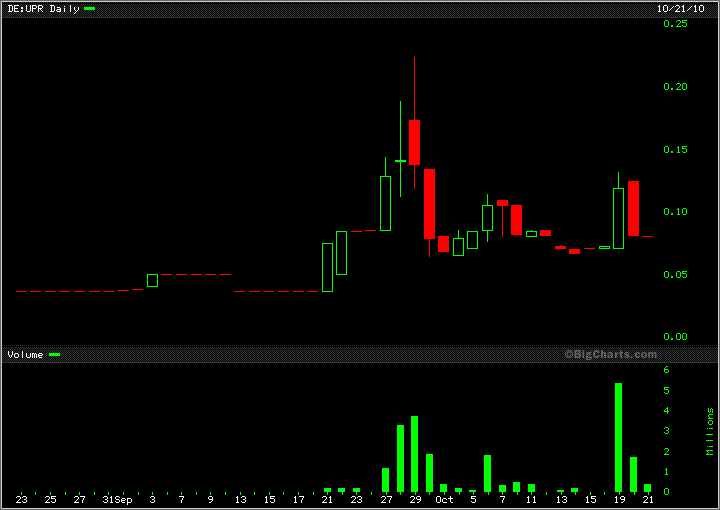Viewport: 720px width, 510px height.
Task: Click the vertical Millions axis label
Action: [x=710, y=431]
